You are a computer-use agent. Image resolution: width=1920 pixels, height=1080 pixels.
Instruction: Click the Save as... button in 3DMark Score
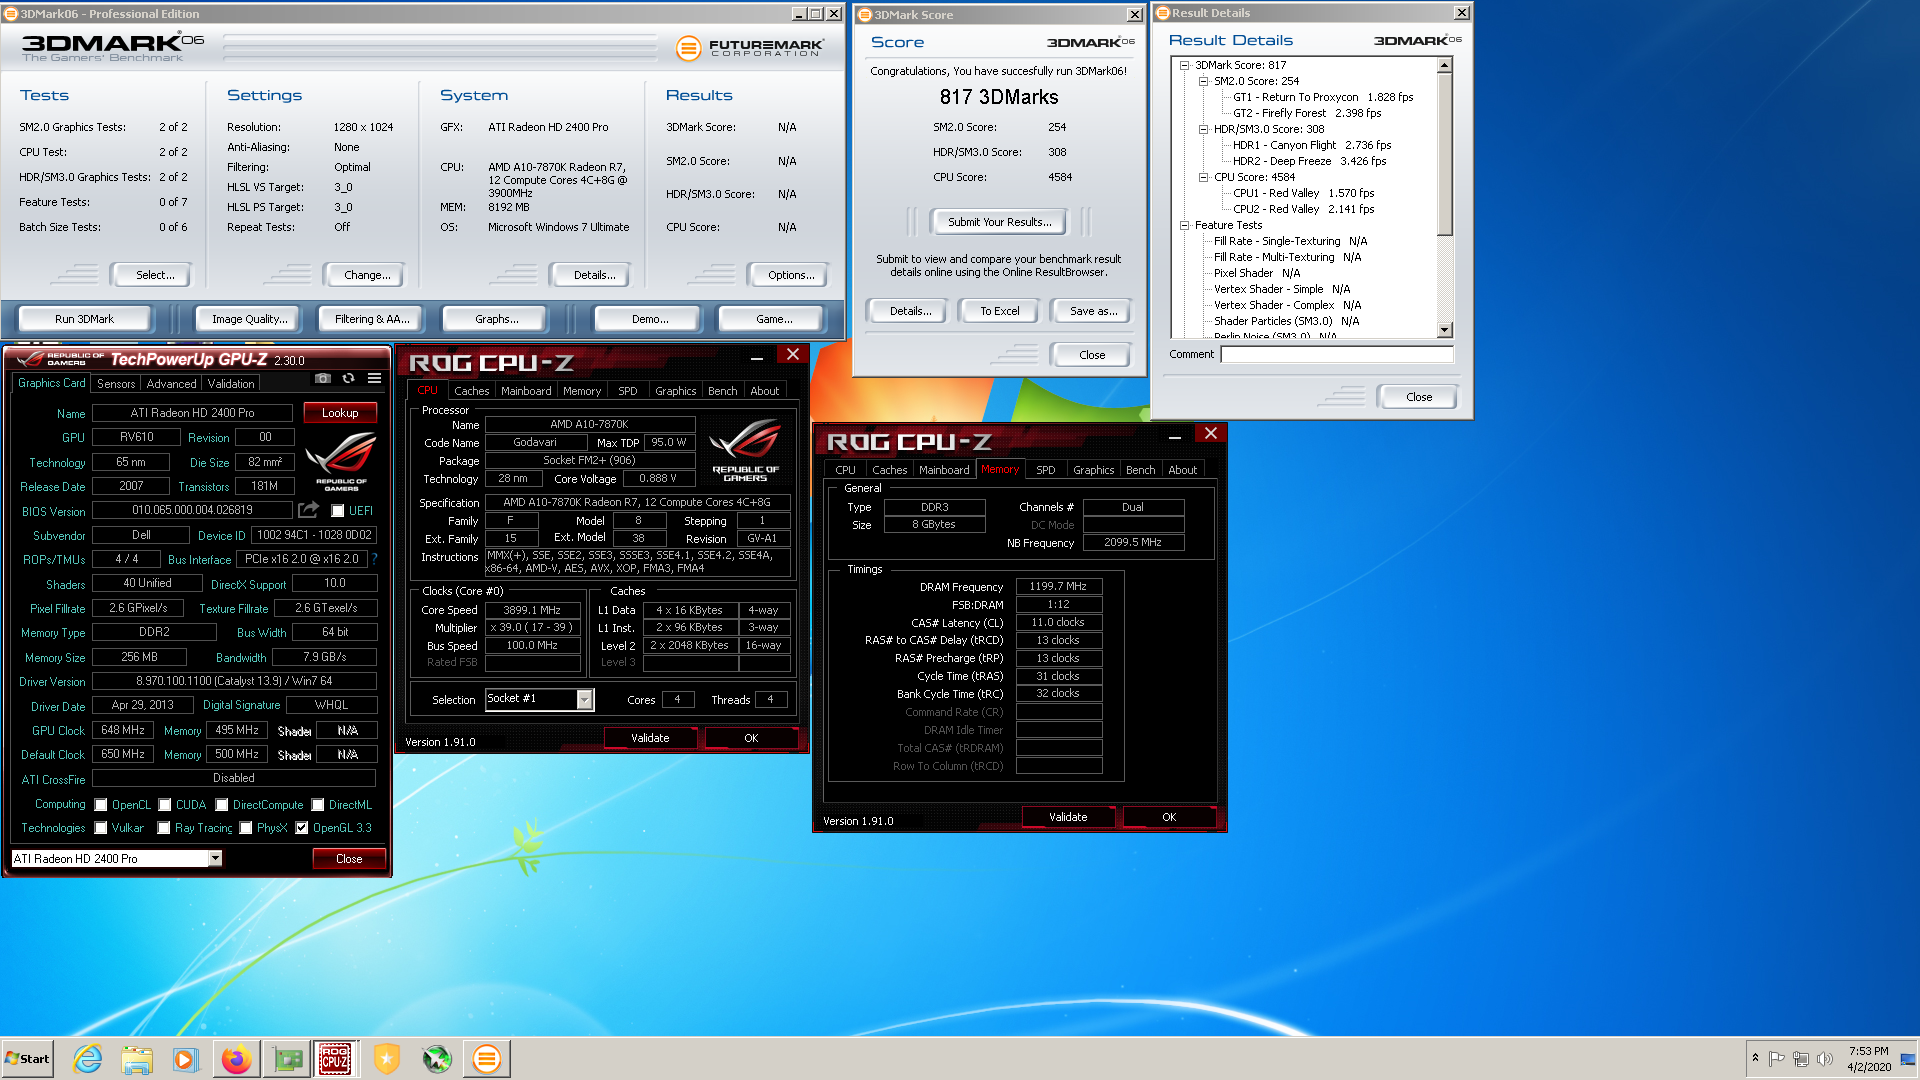pyautogui.click(x=1093, y=311)
